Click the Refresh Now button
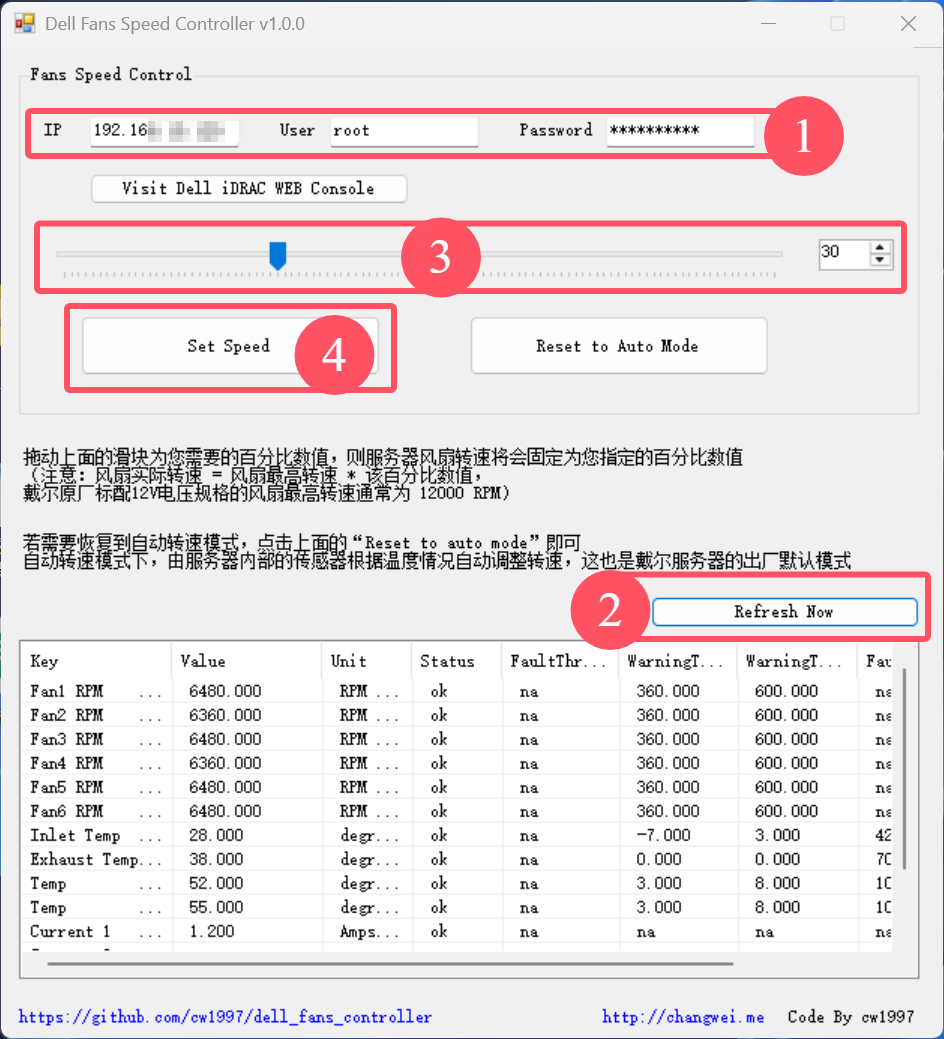 pos(785,612)
